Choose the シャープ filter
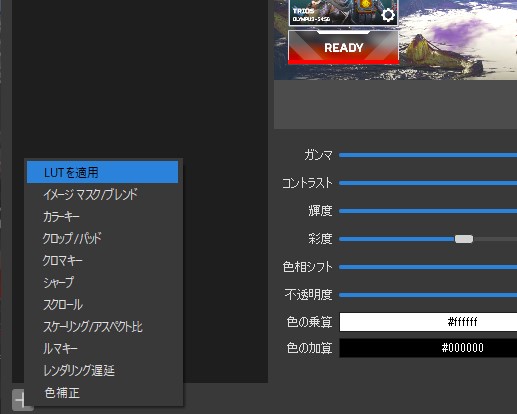This screenshot has width=517, height=414. (x=102, y=282)
